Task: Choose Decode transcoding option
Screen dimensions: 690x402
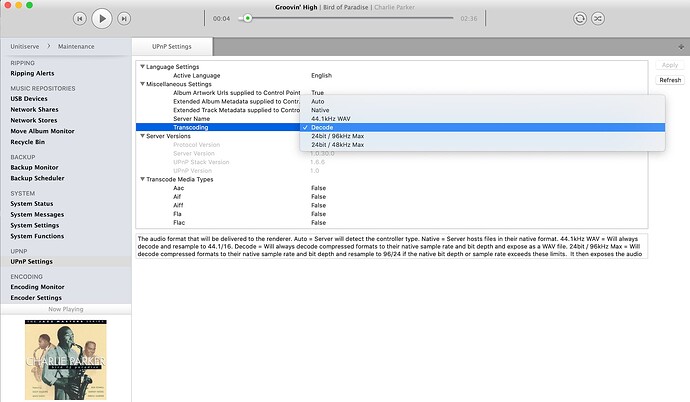Action: [x=482, y=127]
